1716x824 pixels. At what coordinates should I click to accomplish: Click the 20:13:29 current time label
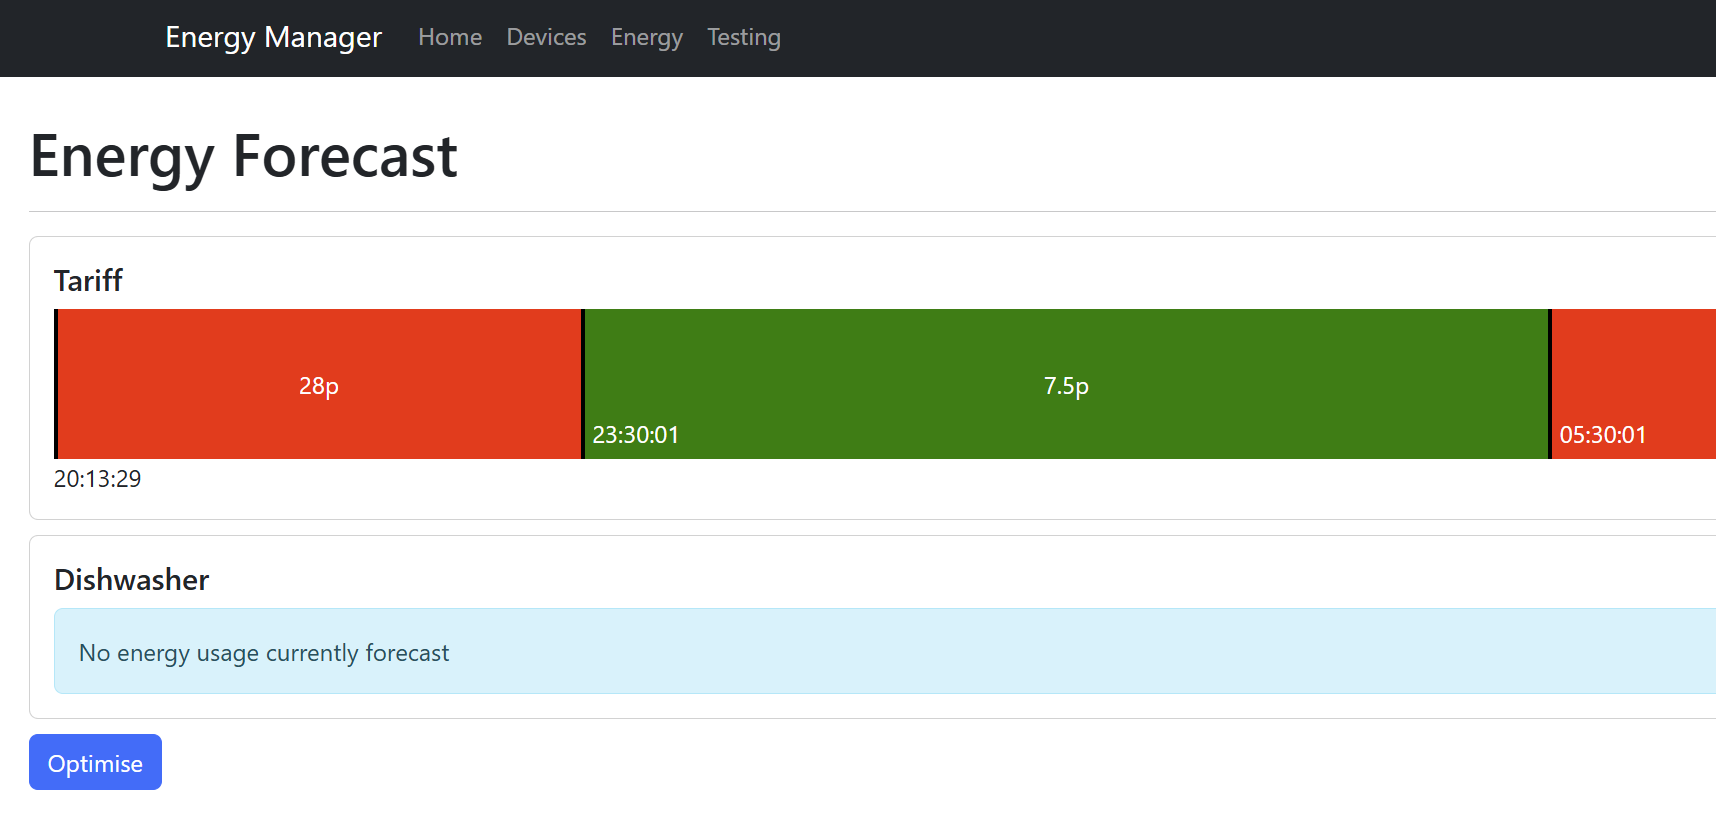pos(98,479)
